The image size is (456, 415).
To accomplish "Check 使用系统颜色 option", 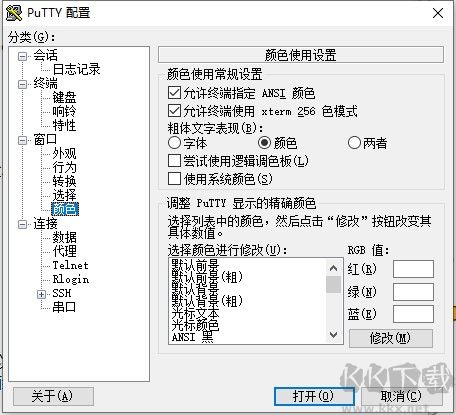I will 174,179.
